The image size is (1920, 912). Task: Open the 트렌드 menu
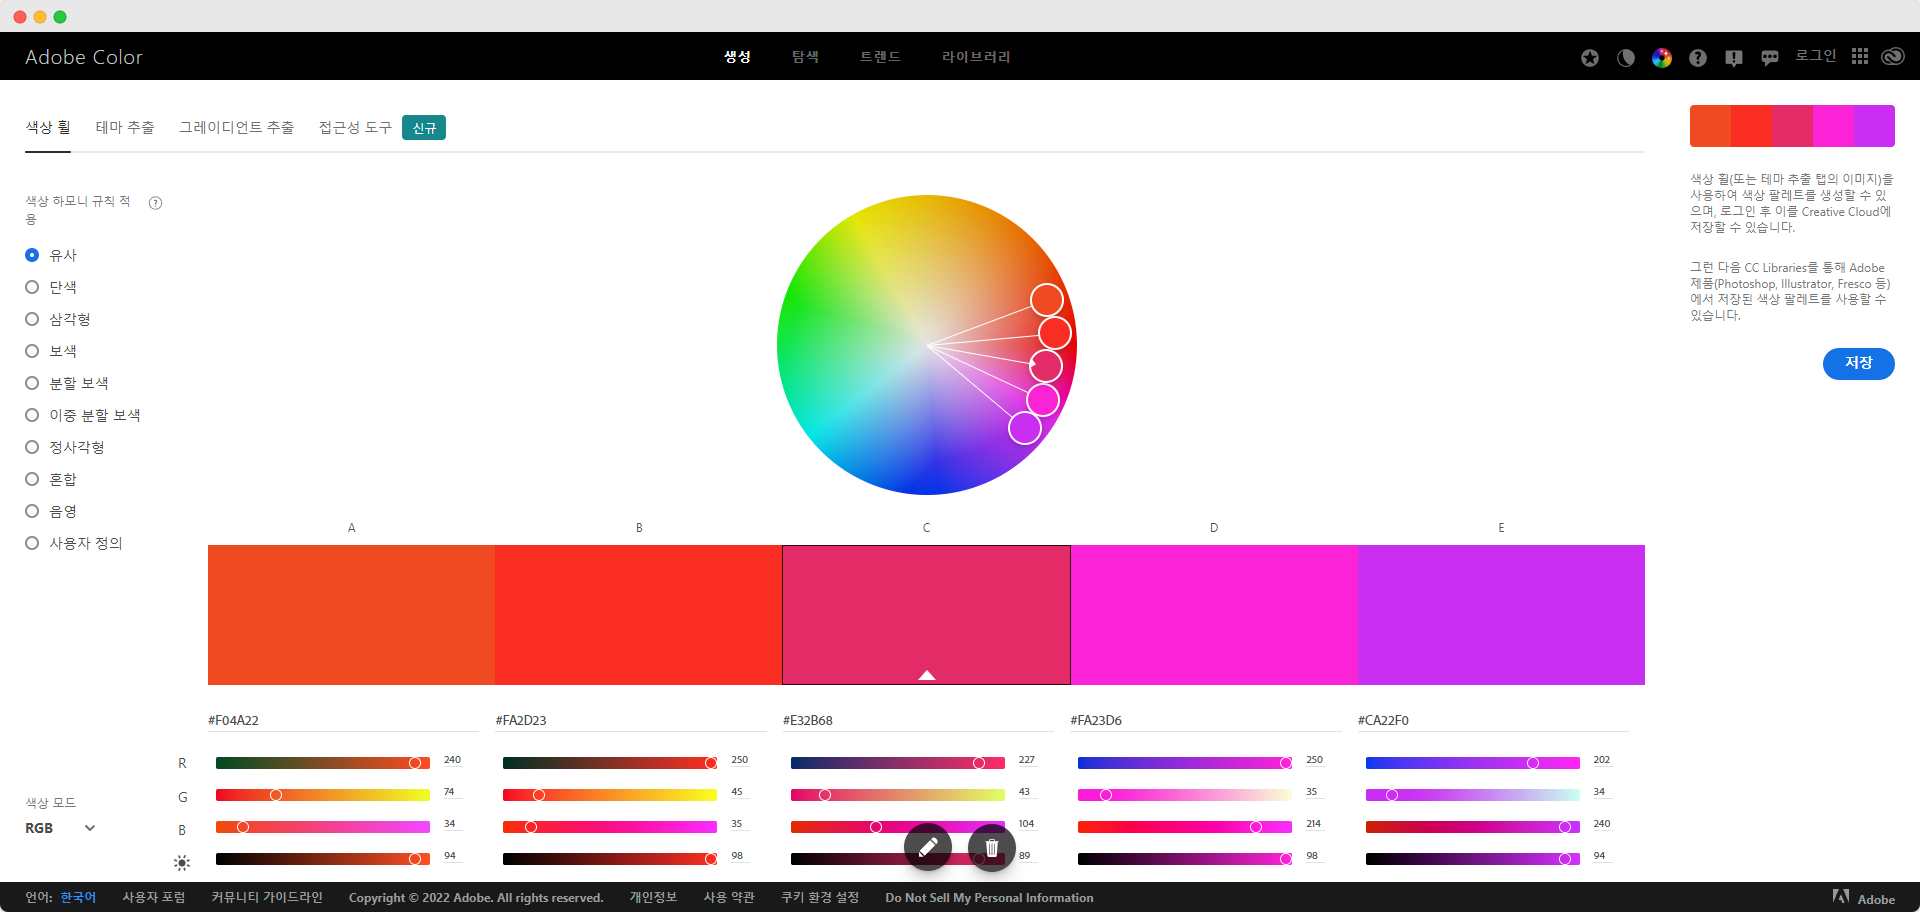pos(880,57)
